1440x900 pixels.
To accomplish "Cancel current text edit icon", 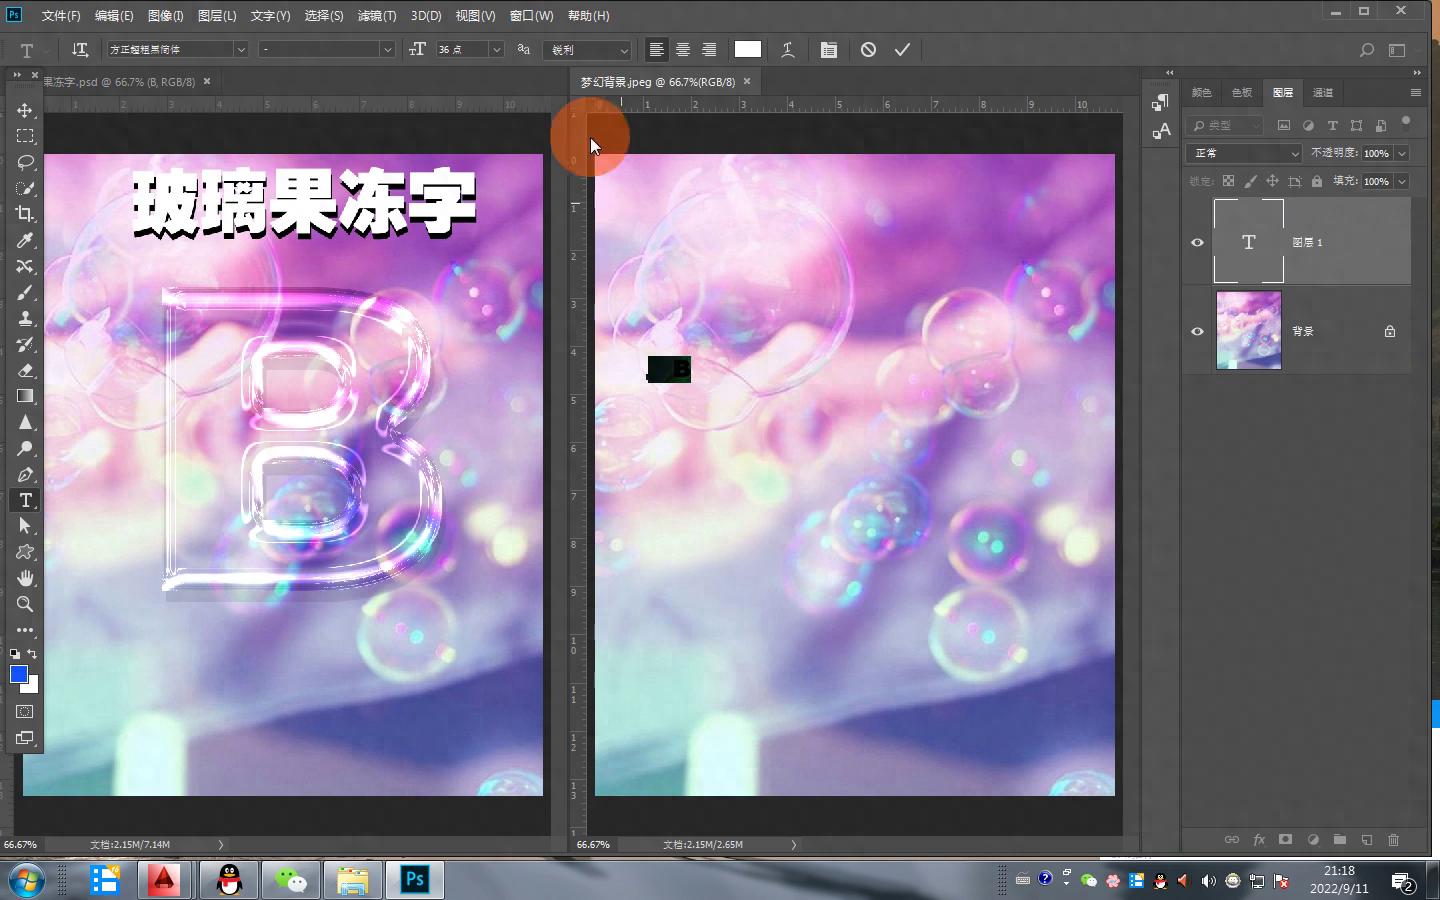I will tap(868, 50).
